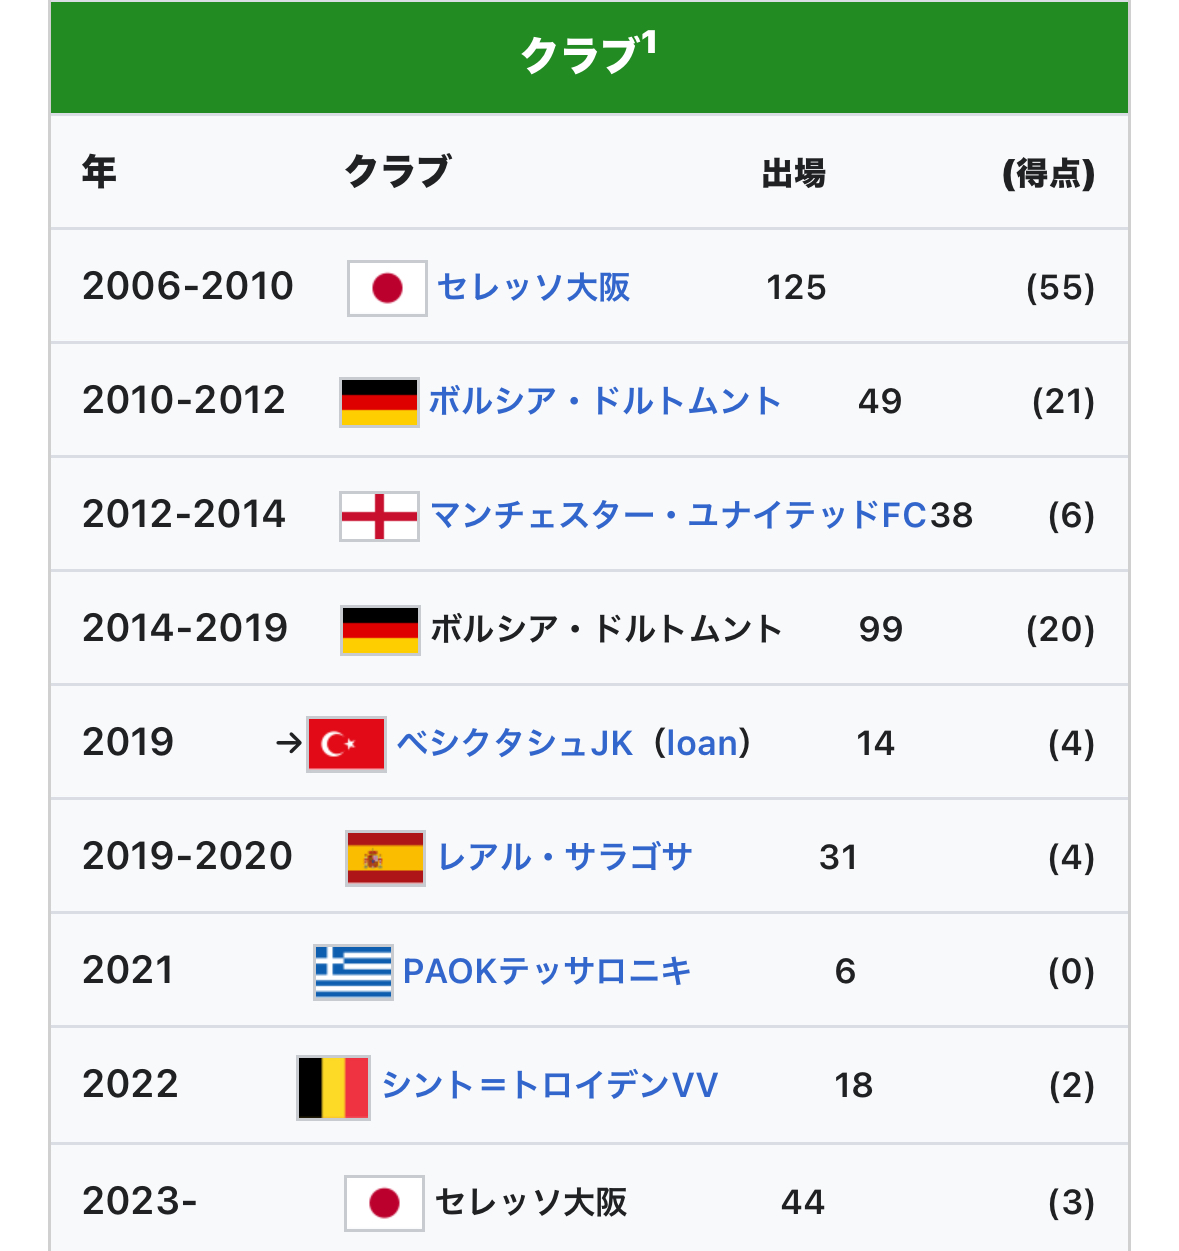The image size is (1179, 1251).
Task: Click the loan arrow before the Turkey flag
Action: tap(288, 743)
